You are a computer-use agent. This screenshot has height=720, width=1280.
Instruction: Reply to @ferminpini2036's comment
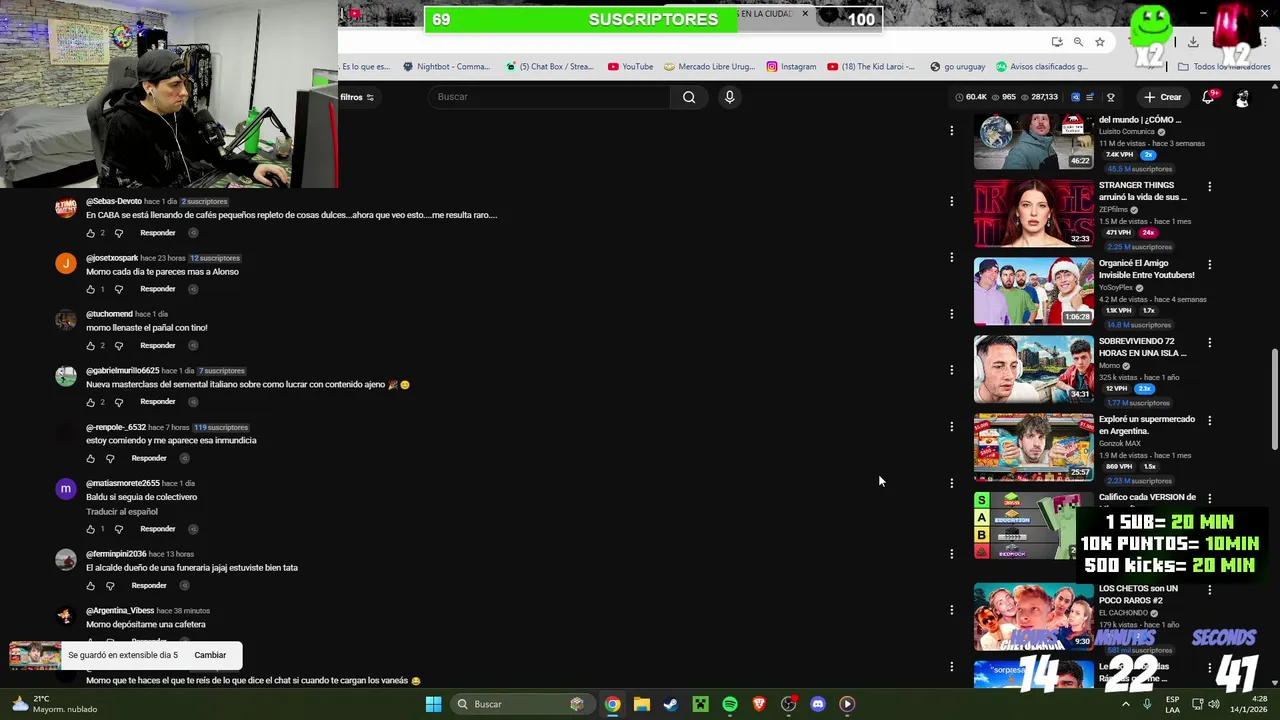pyautogui.click(x=149, y=585)
